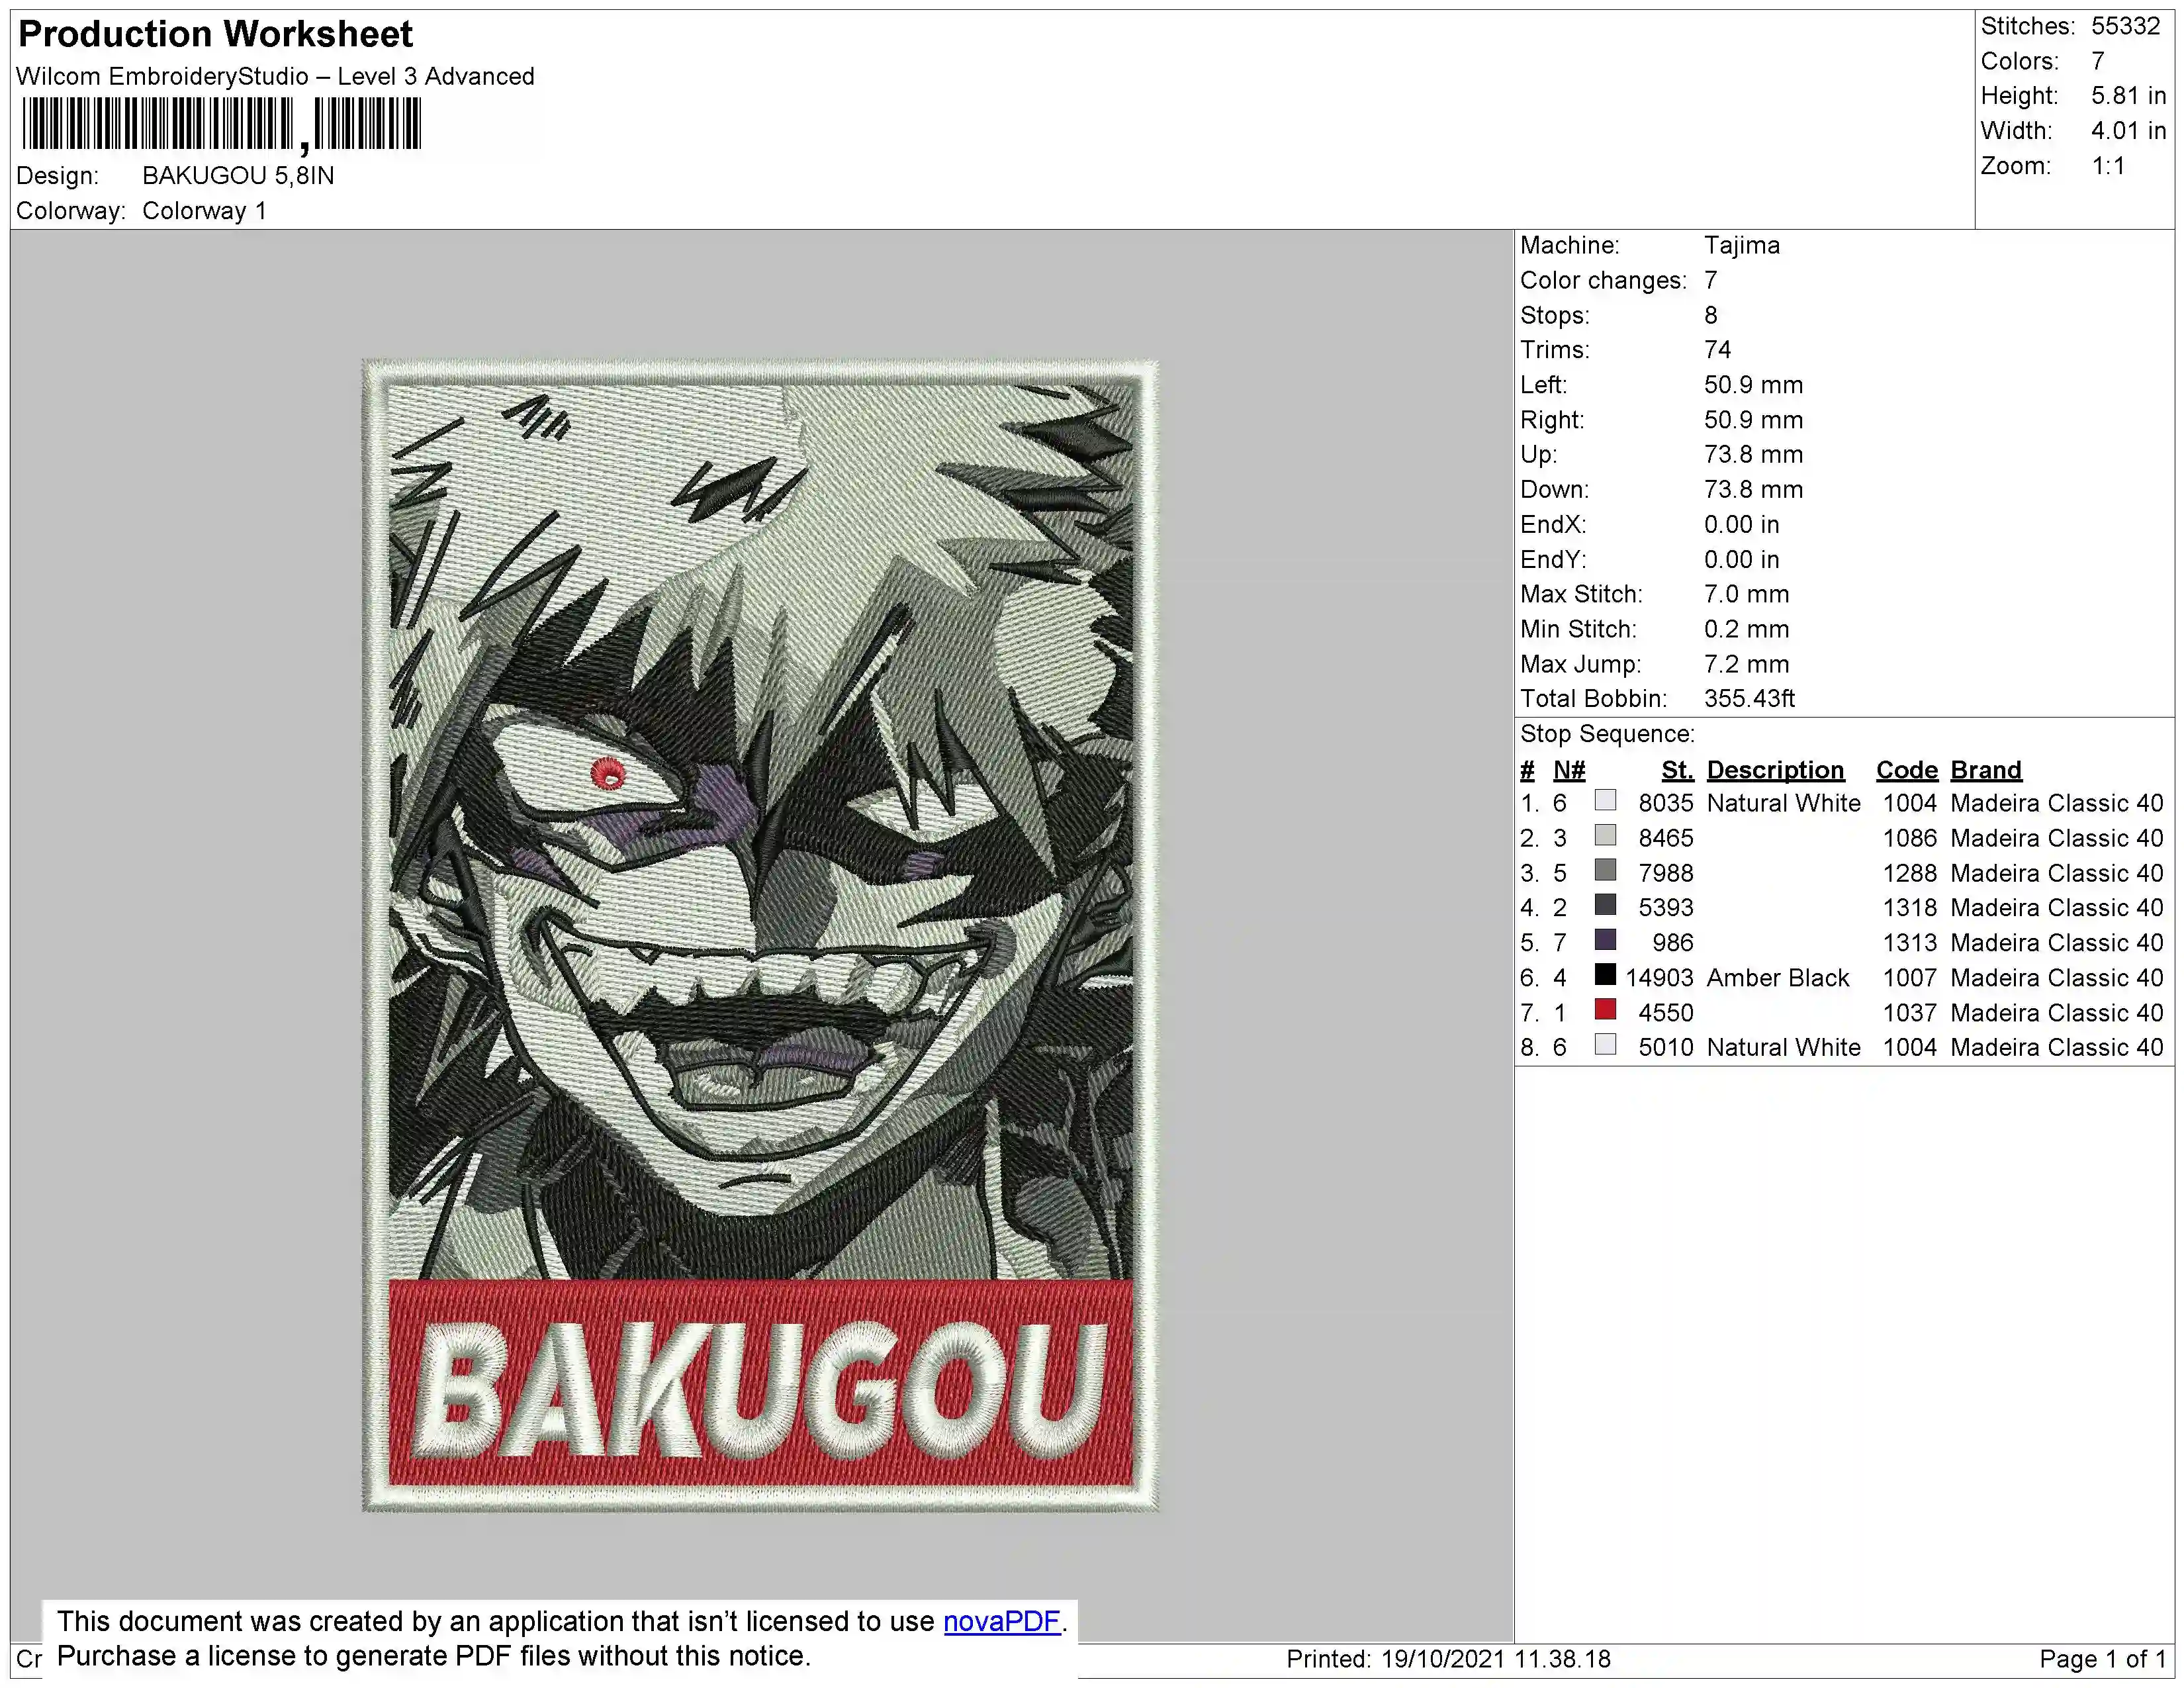The width and height of the screenshot is (2184, 1688).
Task: Click the 'Code' column header
Action: tap(1906, 770)
